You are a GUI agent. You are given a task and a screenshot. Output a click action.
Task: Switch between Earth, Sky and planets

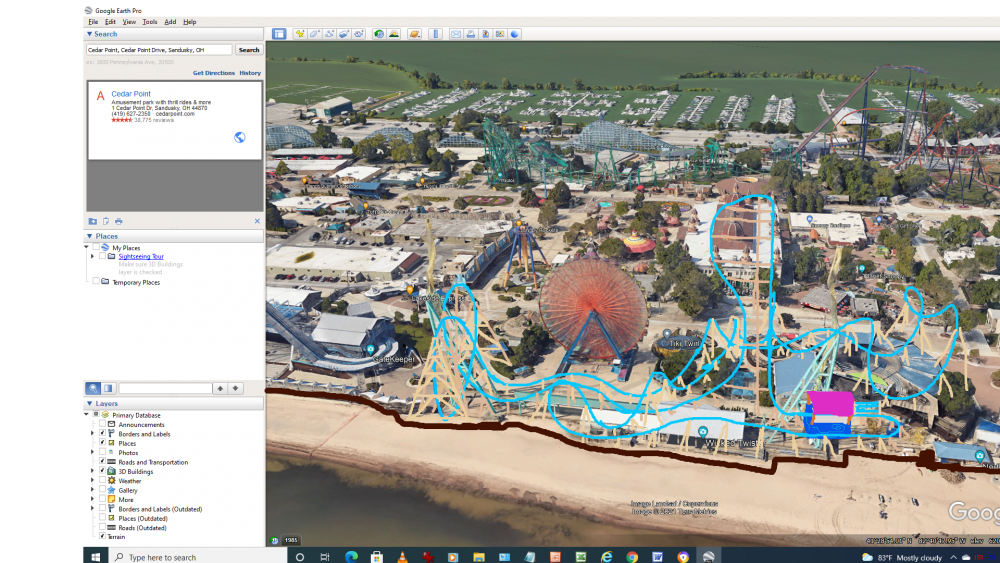415,34
